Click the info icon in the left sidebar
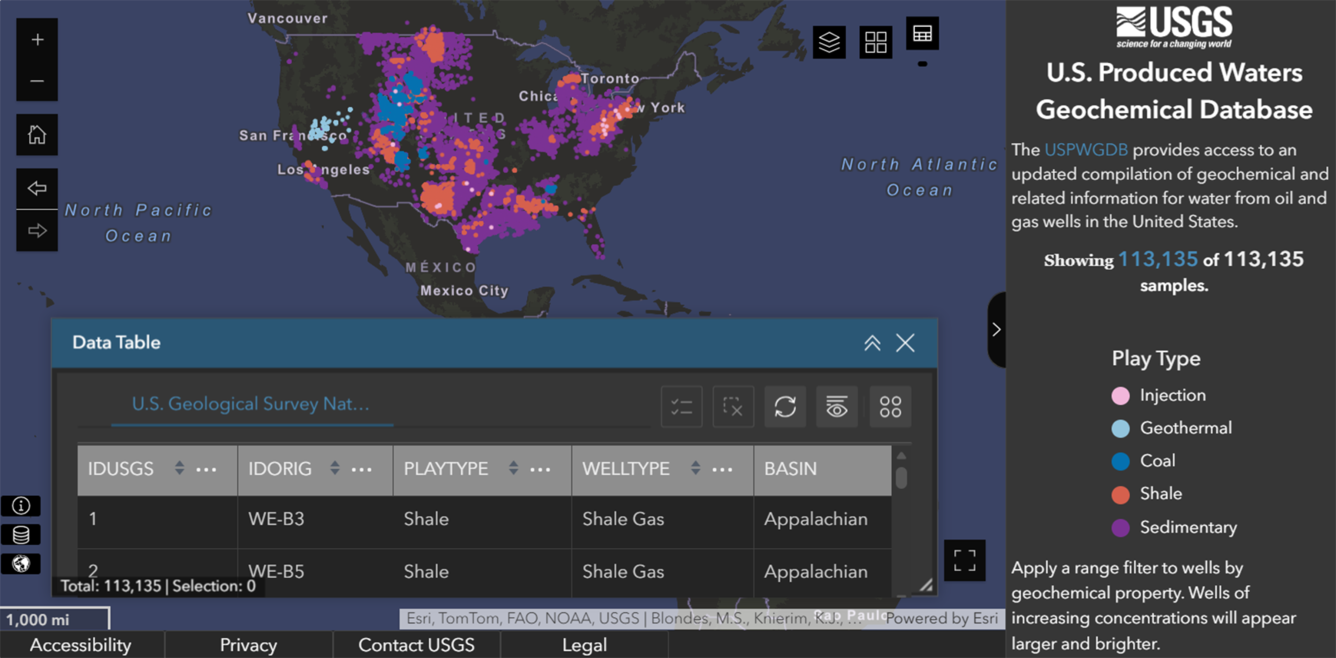The width and height of the screenshot is (1336, 658). (x=21, y=505)
